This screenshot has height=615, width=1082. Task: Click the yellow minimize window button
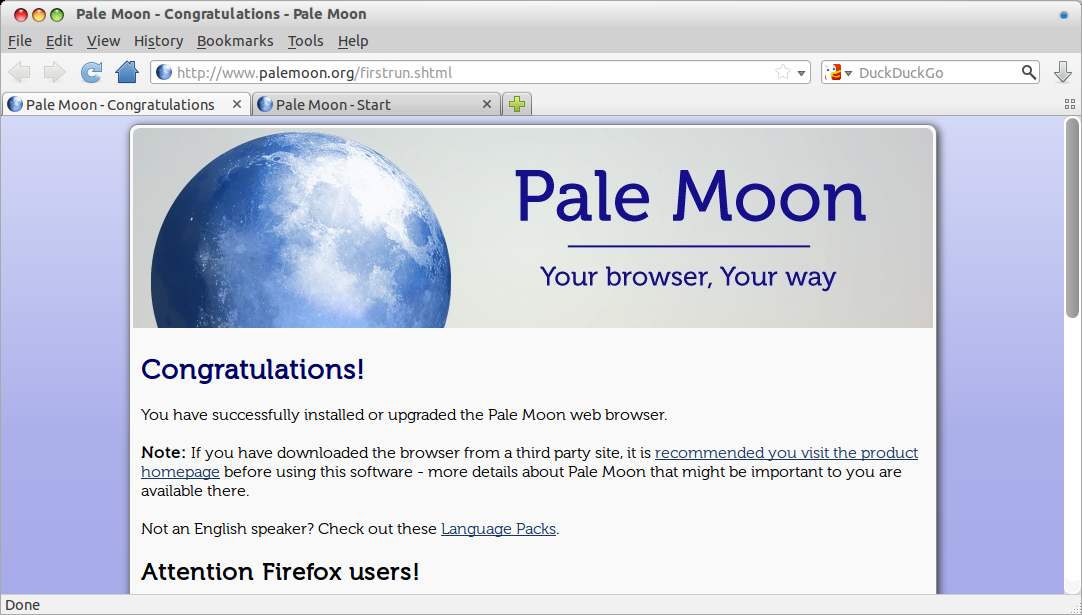pyautogui.click(x=39, y=14)
